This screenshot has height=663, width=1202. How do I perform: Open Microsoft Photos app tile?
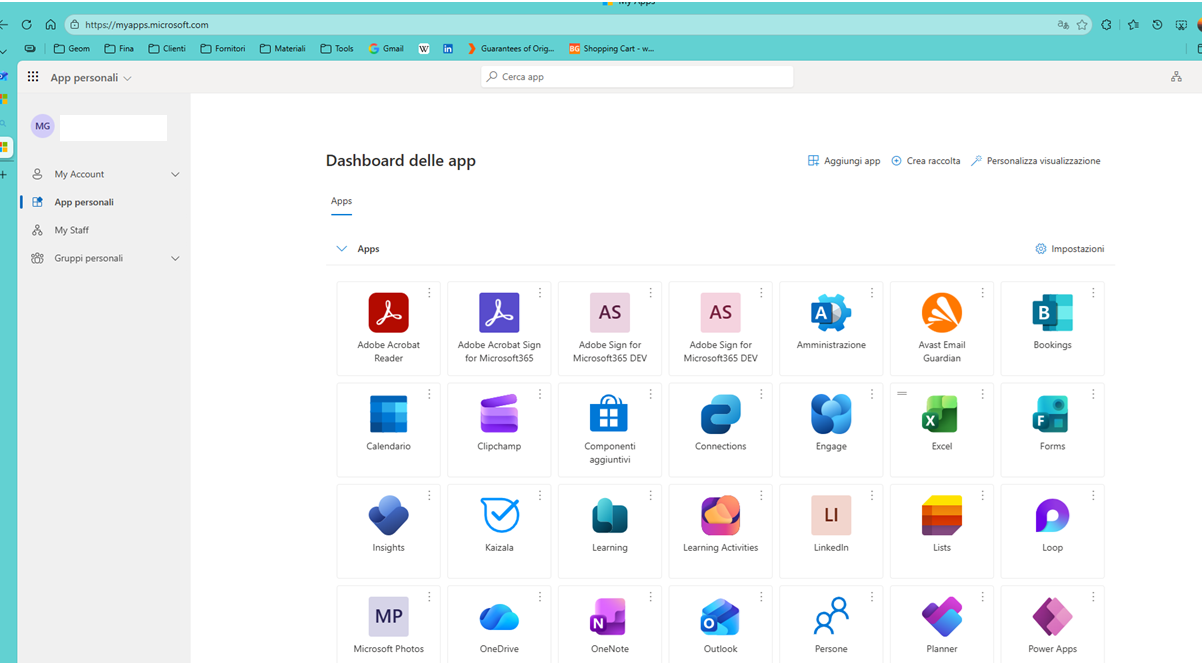click(388, 625)
